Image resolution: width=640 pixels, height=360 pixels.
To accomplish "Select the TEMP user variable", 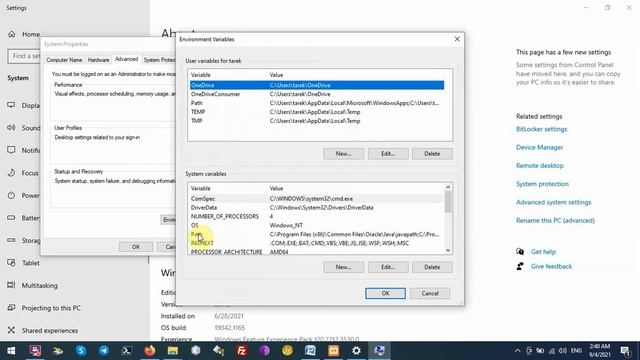I will 317,112.
